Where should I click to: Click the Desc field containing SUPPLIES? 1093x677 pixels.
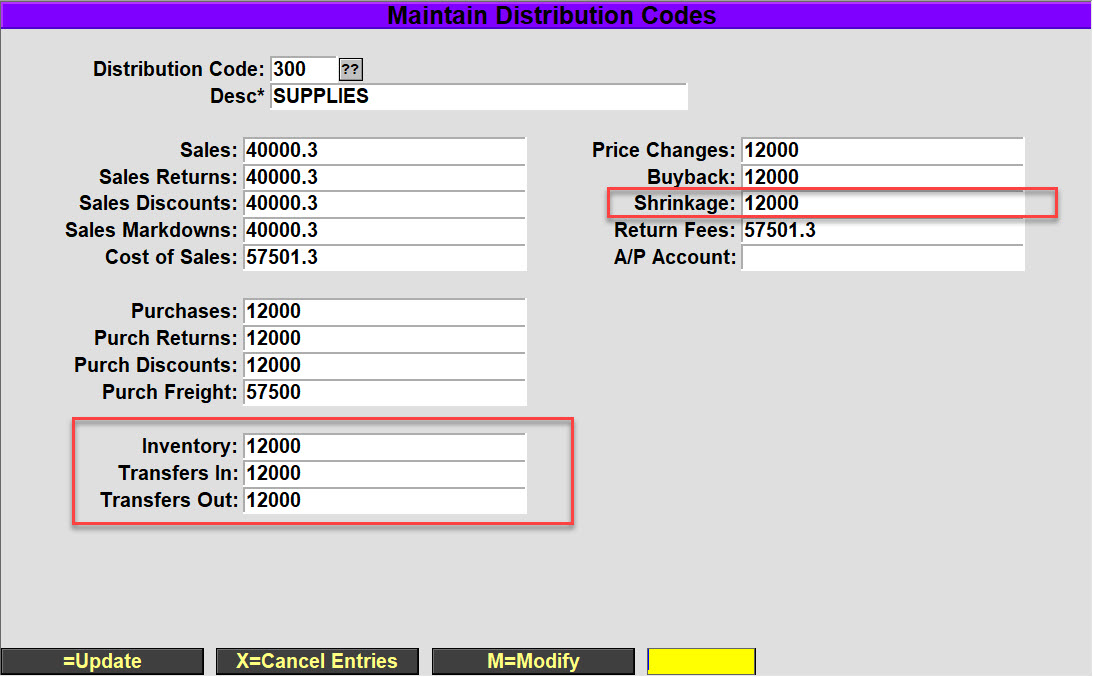pyautogui.click(x=479, y=97)
